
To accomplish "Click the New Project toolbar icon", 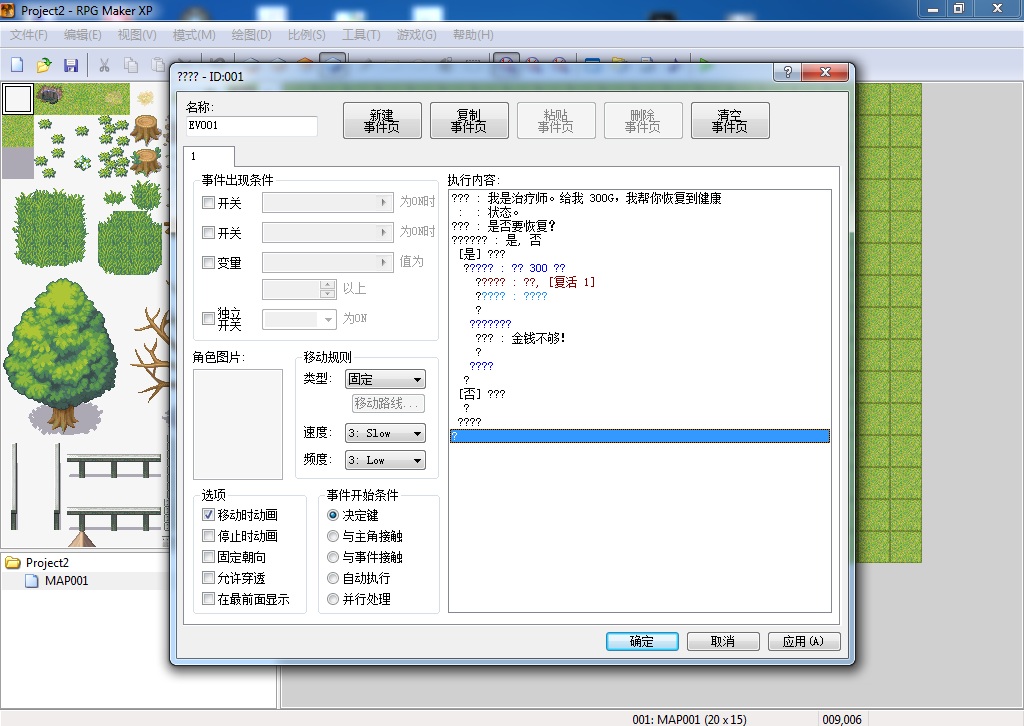I will [x=18, y=65].
